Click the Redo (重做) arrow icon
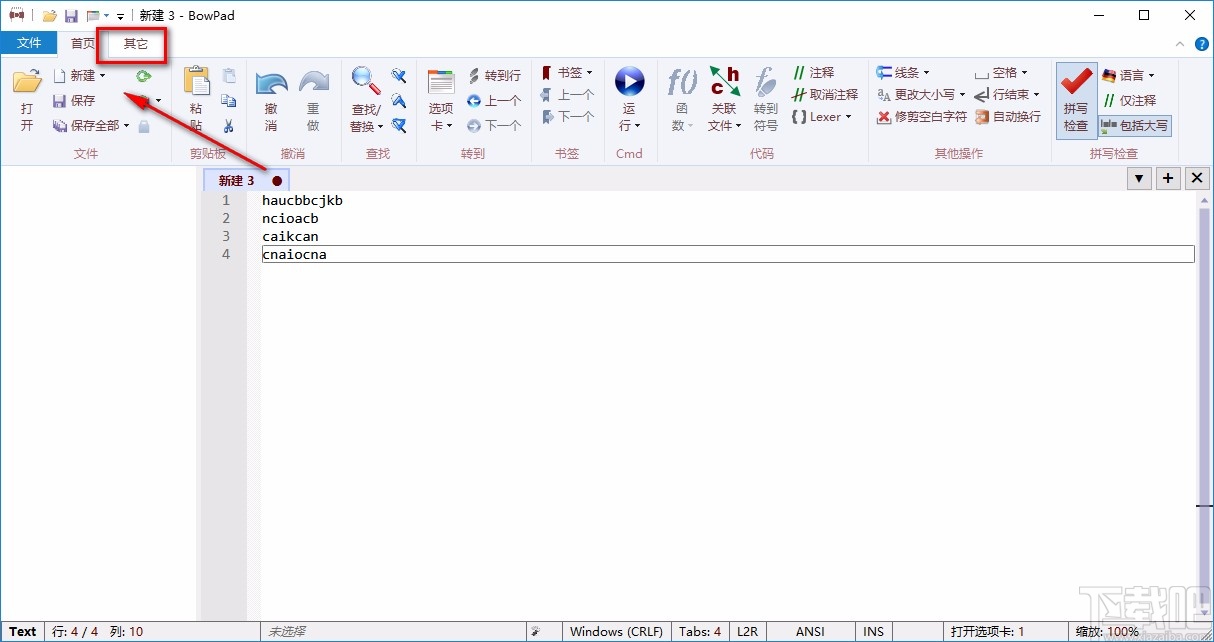 click(x=313, y=82)
